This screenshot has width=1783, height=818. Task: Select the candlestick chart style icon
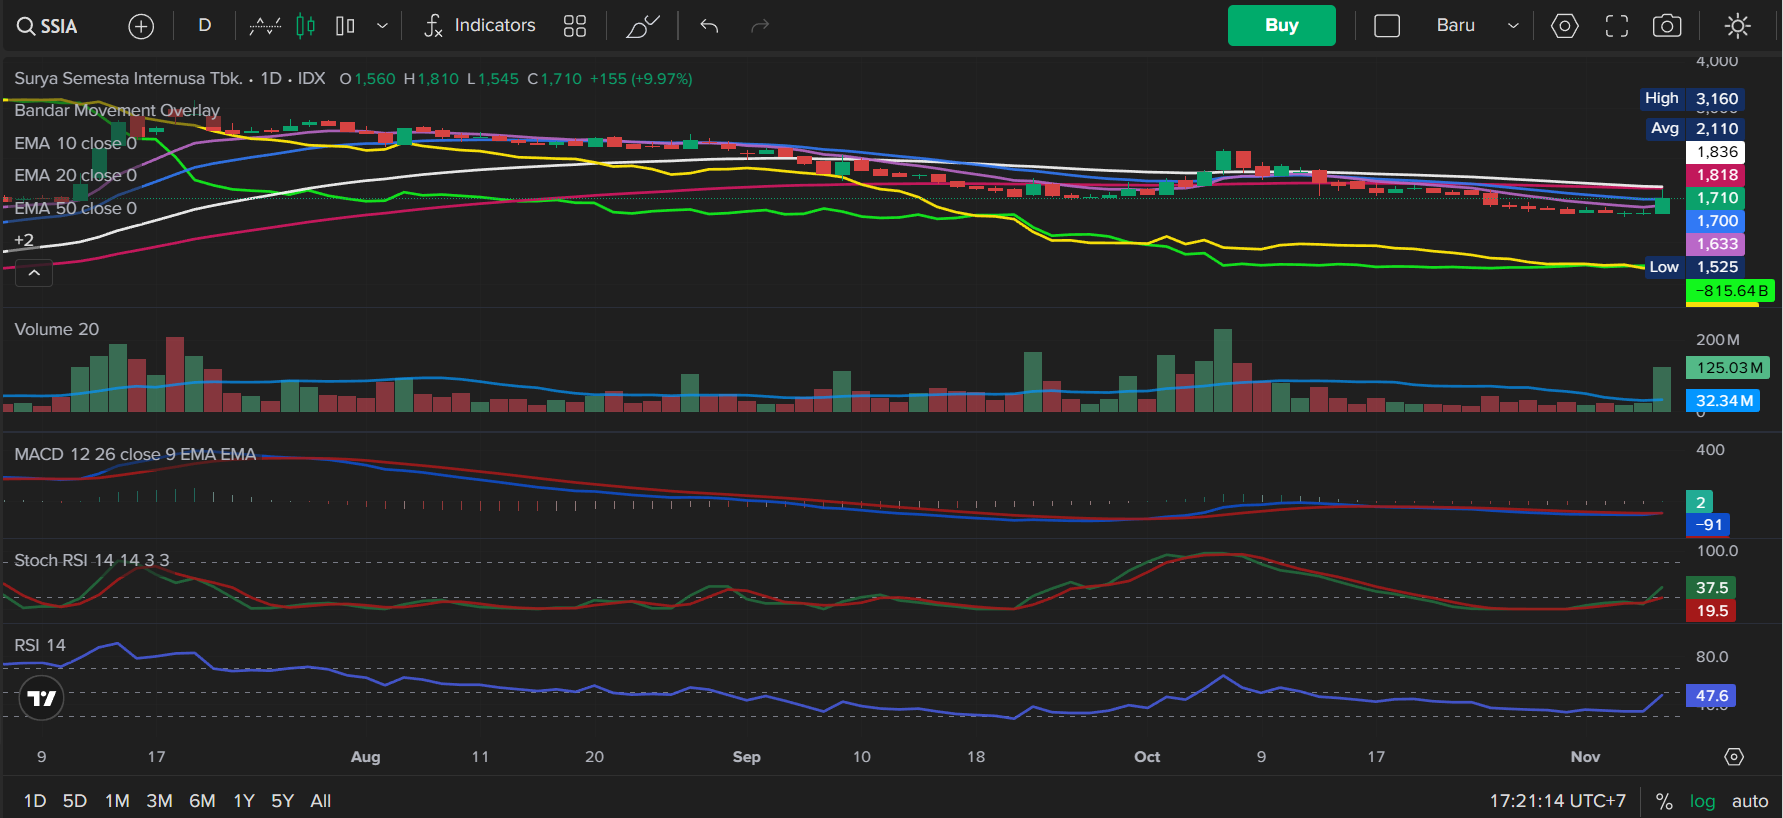pyautogui.click(x=305, y=26)
